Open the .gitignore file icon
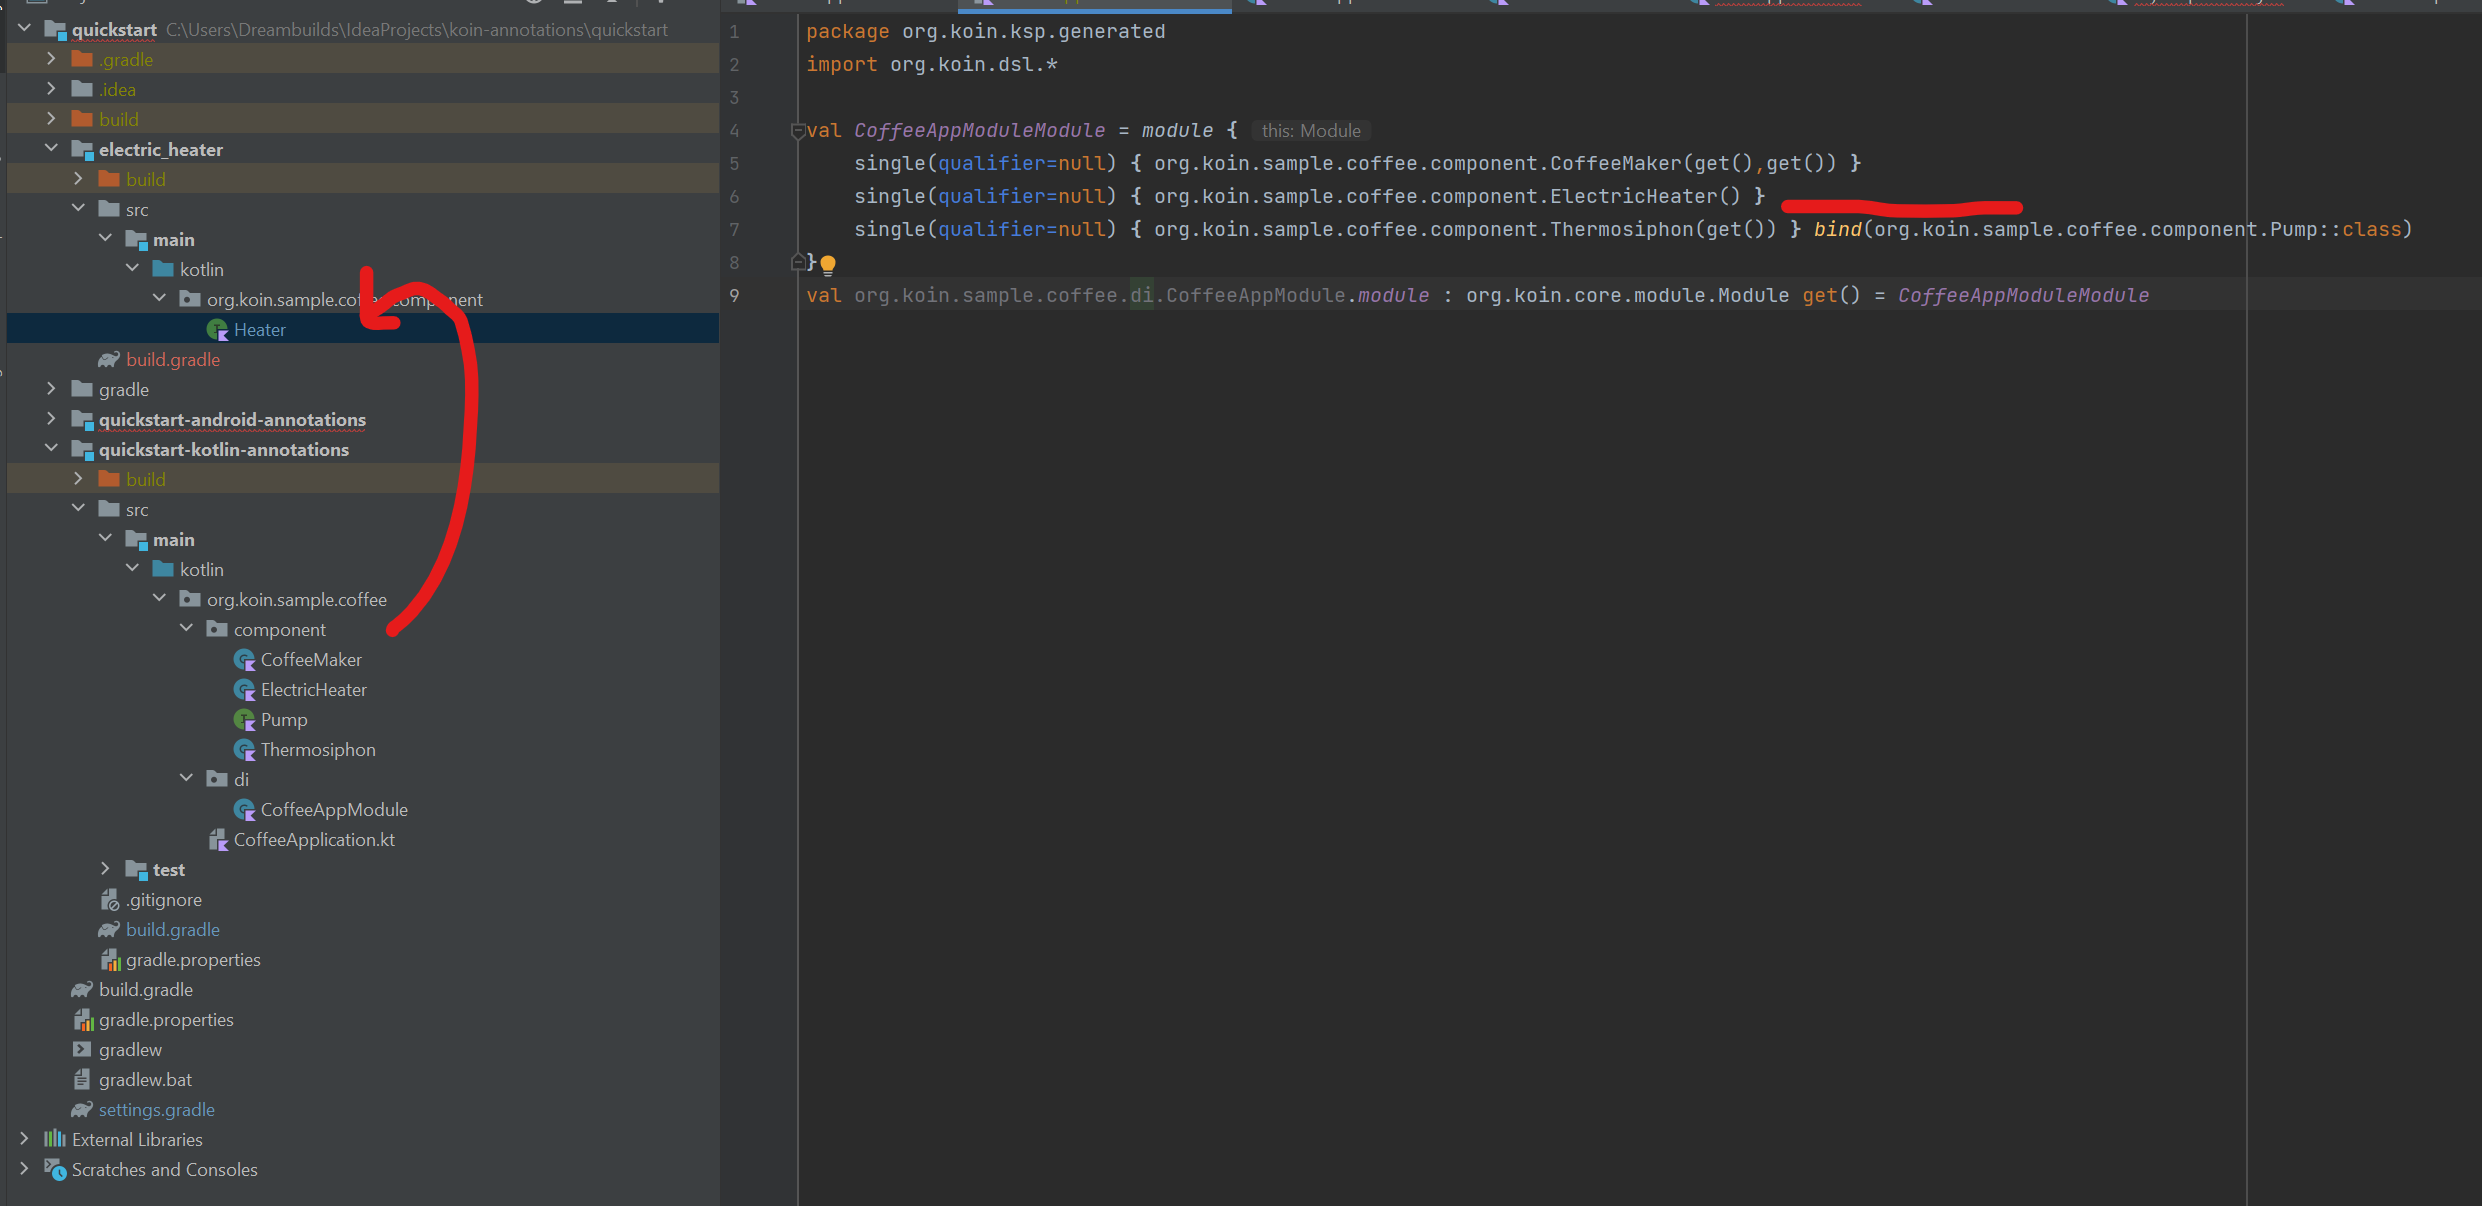Image resolution: width=2482 pixels, height=1206 pixels. click(x=110, y=899)
